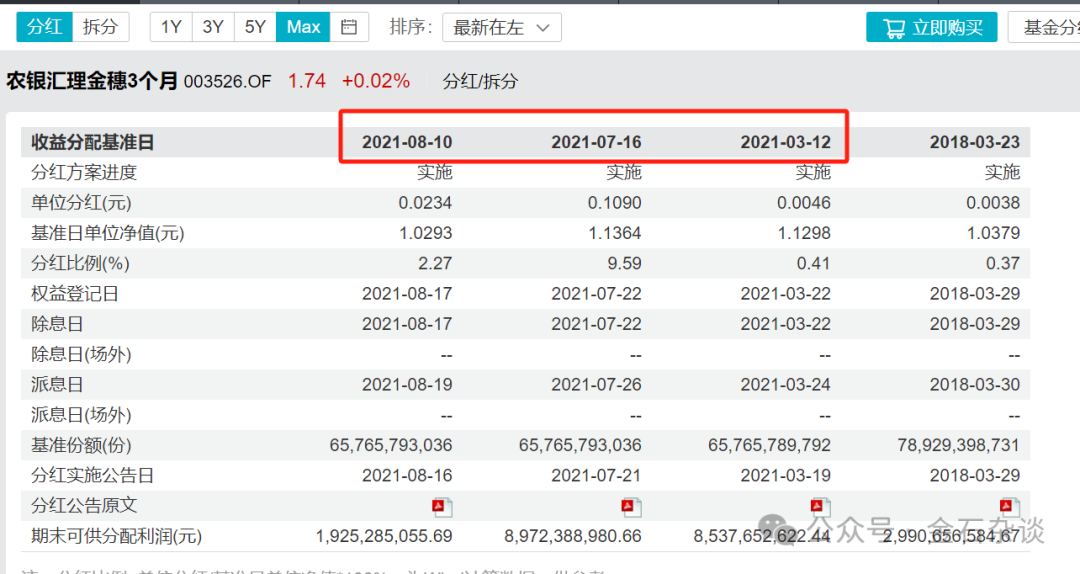Click the 2021-07-16 column header
Viewport: 1080px width, 574px height.
(596, 143)
